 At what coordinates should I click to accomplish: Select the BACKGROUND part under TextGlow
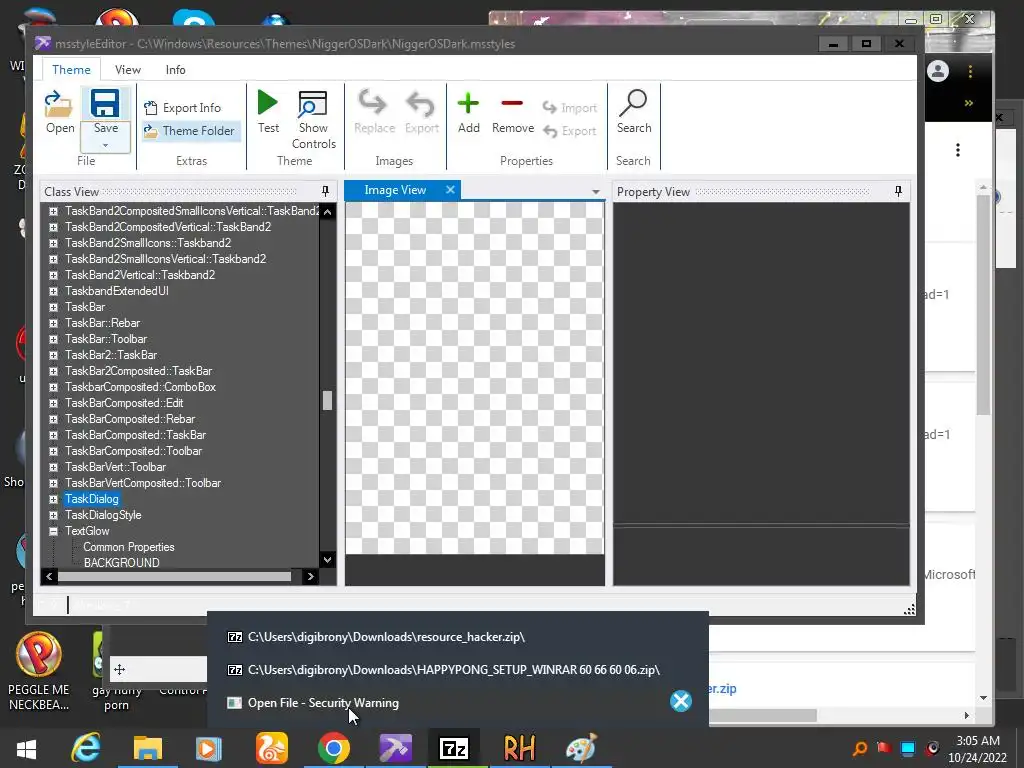pyautogui.click(x=121, y=563)
